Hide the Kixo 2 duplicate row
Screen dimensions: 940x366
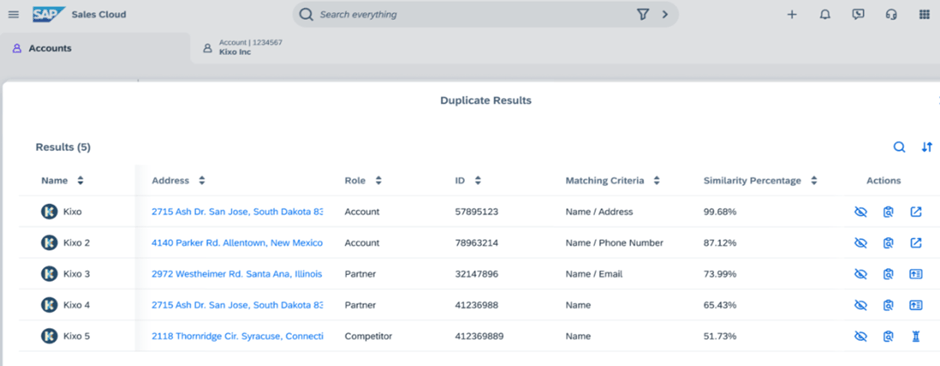pos(861,243)
